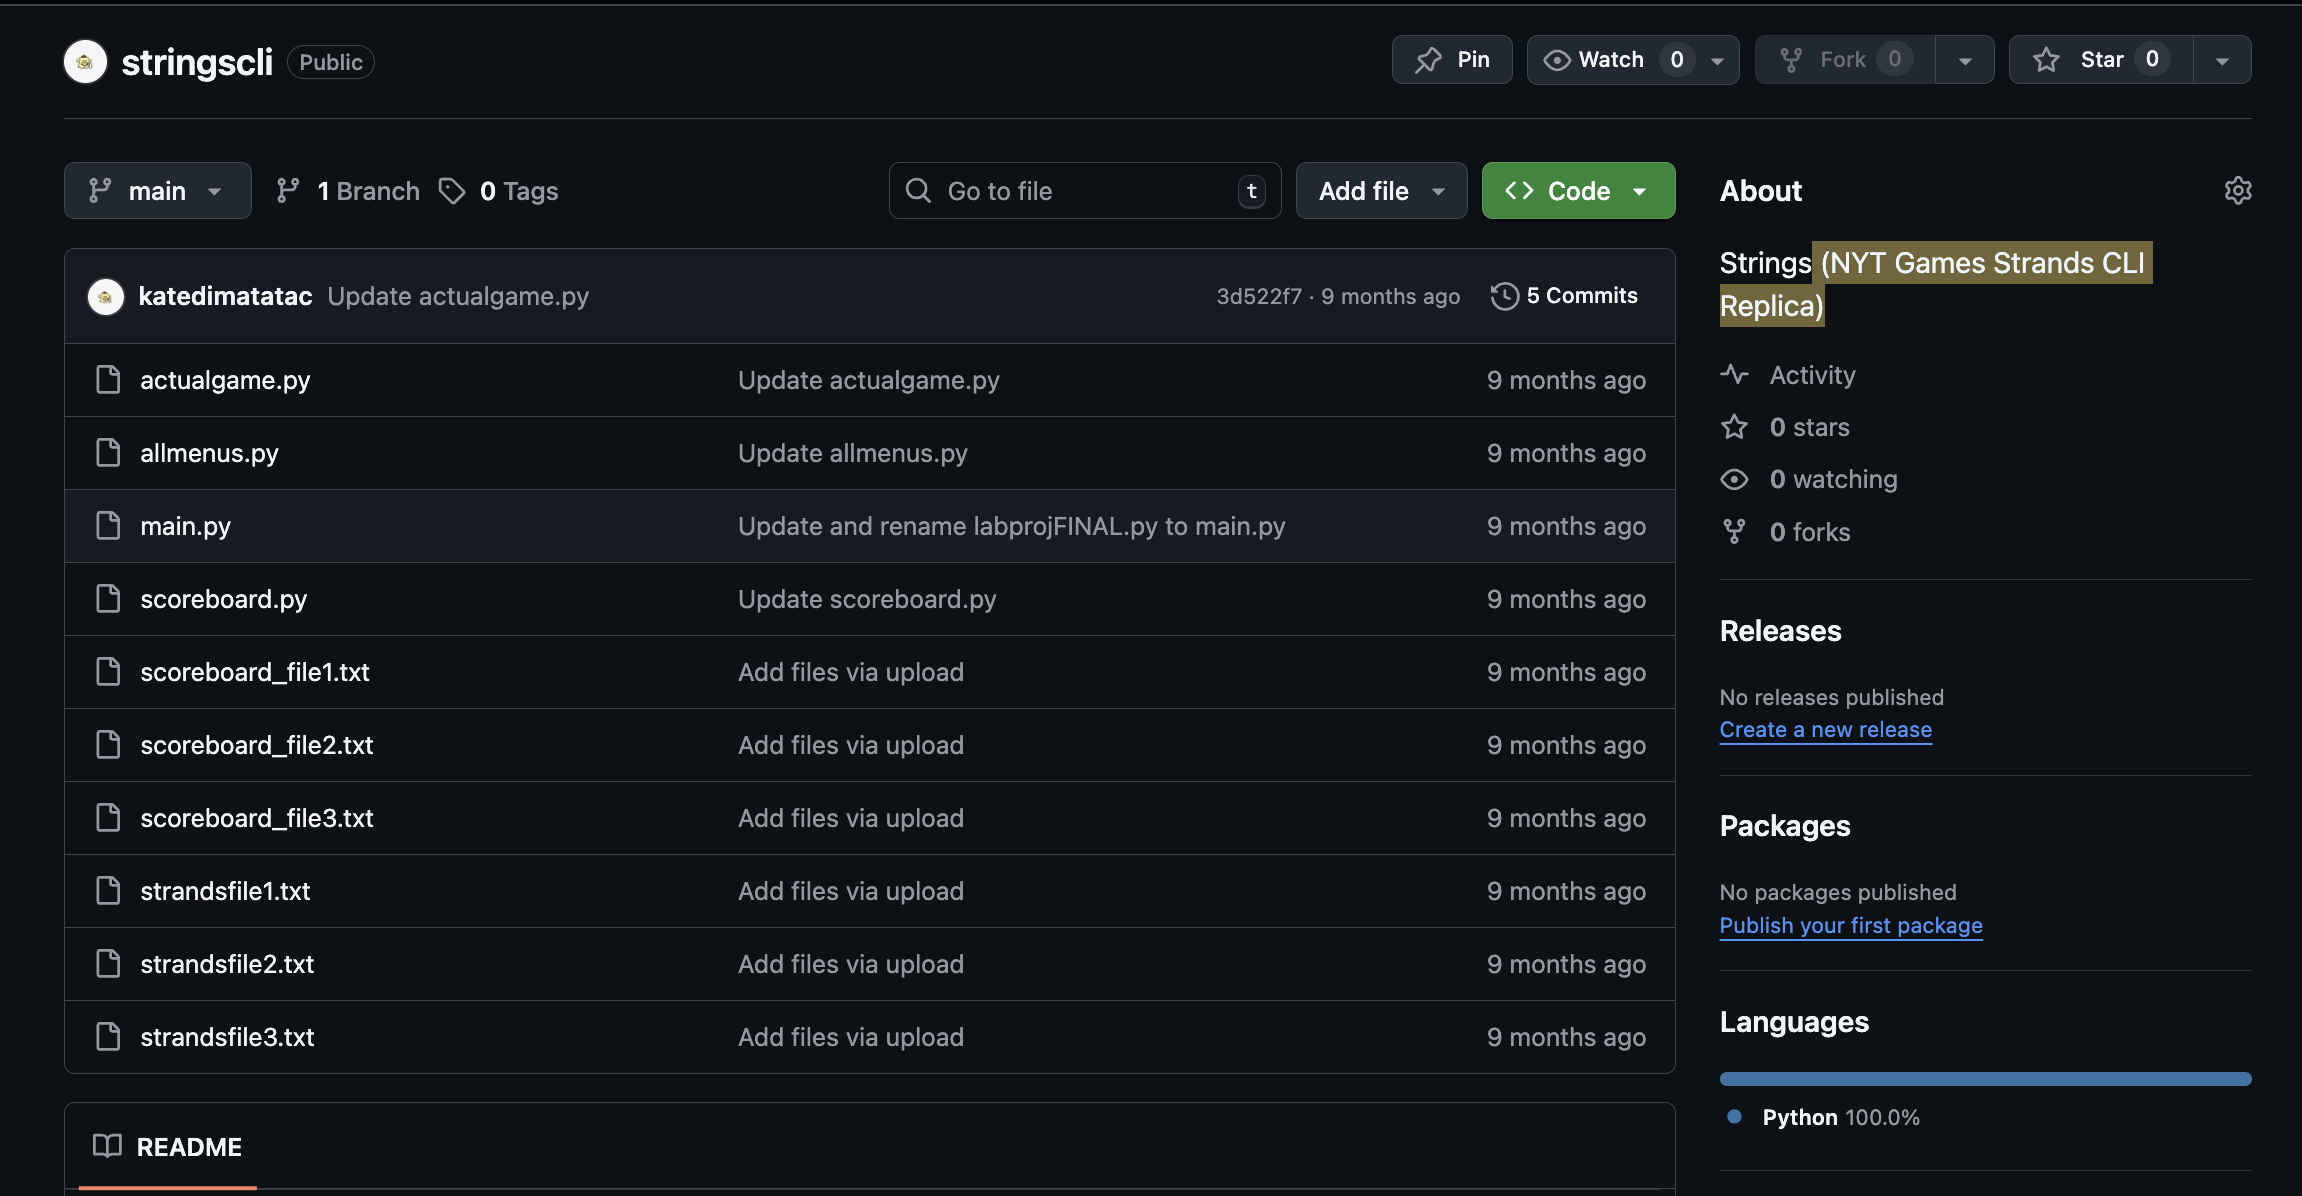
Task: Click the file icon beside main.py
Action: pos(108,526)
